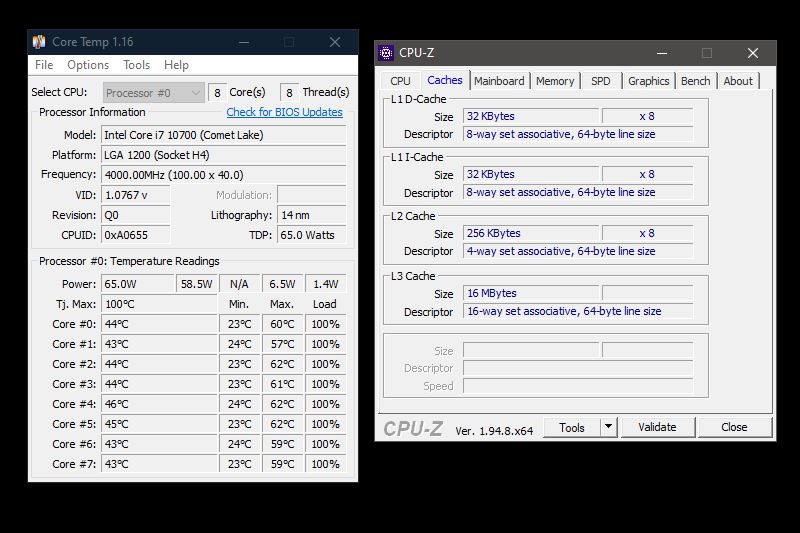Open the File menu in Core Temp
The image size is (800, 533).
click(44, 65)
